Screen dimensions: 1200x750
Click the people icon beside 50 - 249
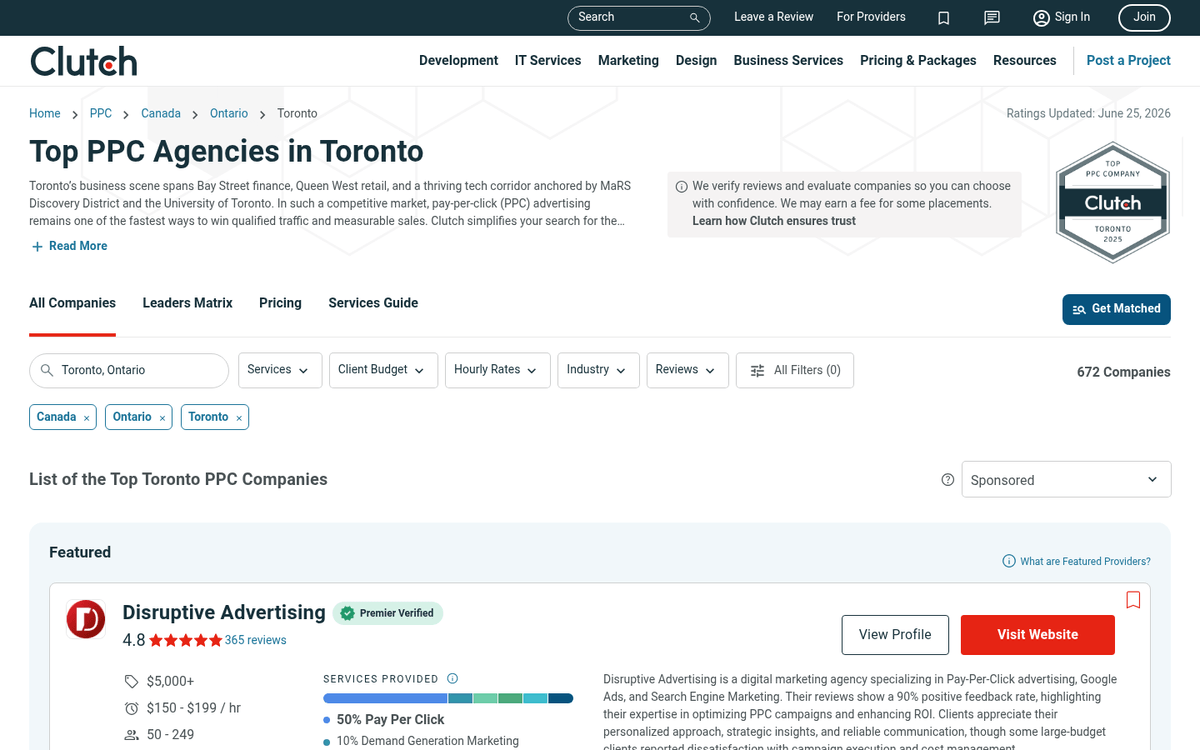tap(131, 735)
